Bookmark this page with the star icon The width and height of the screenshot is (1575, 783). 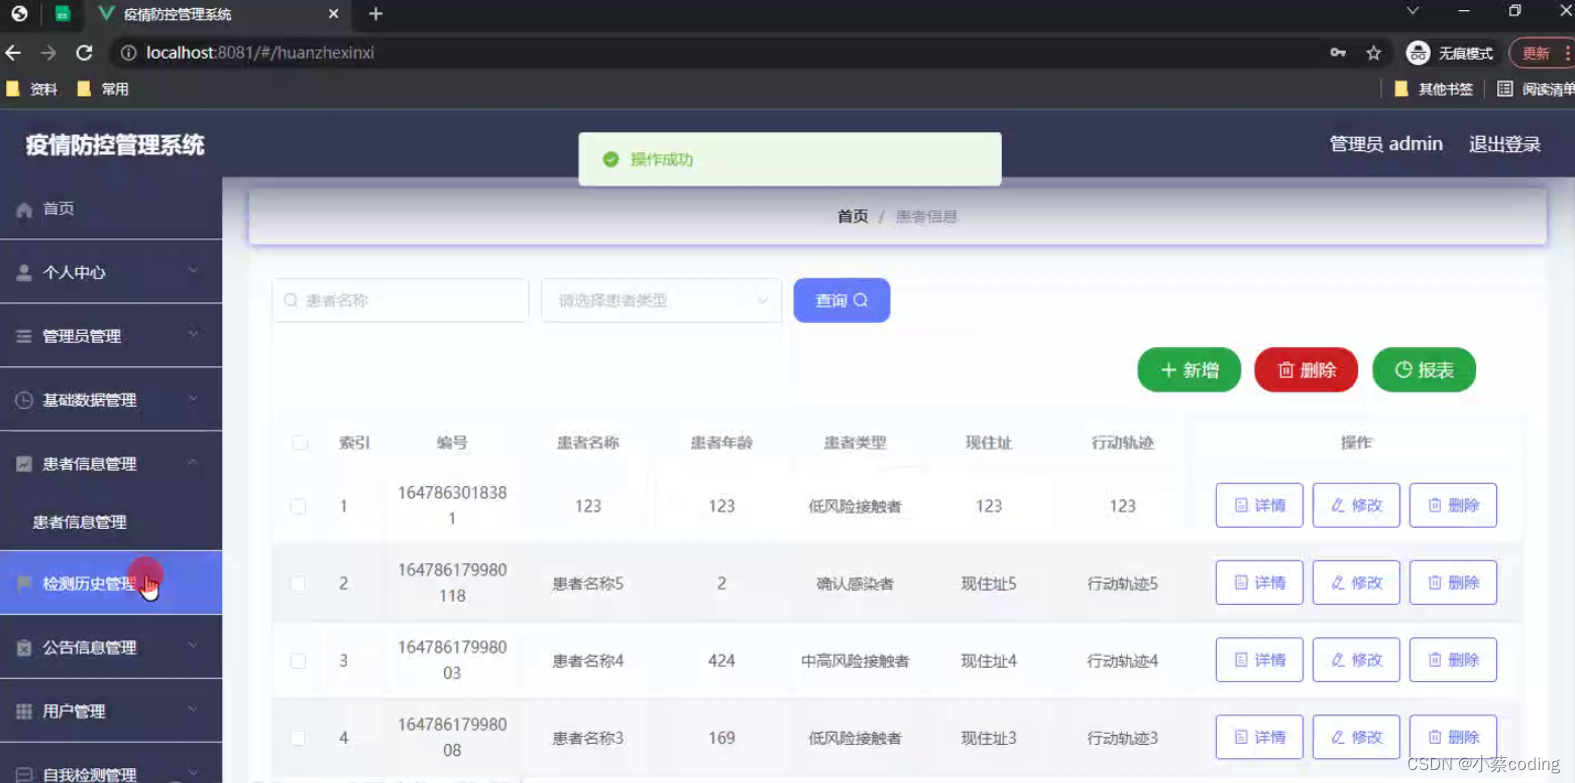click(1373, 53)
